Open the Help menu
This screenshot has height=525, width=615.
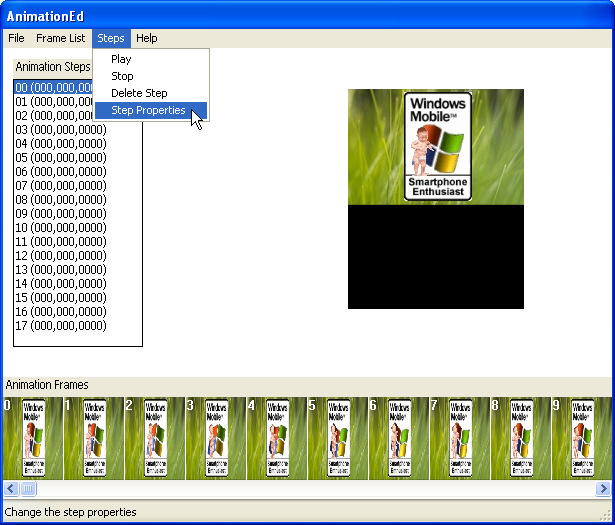pos(147,38)
